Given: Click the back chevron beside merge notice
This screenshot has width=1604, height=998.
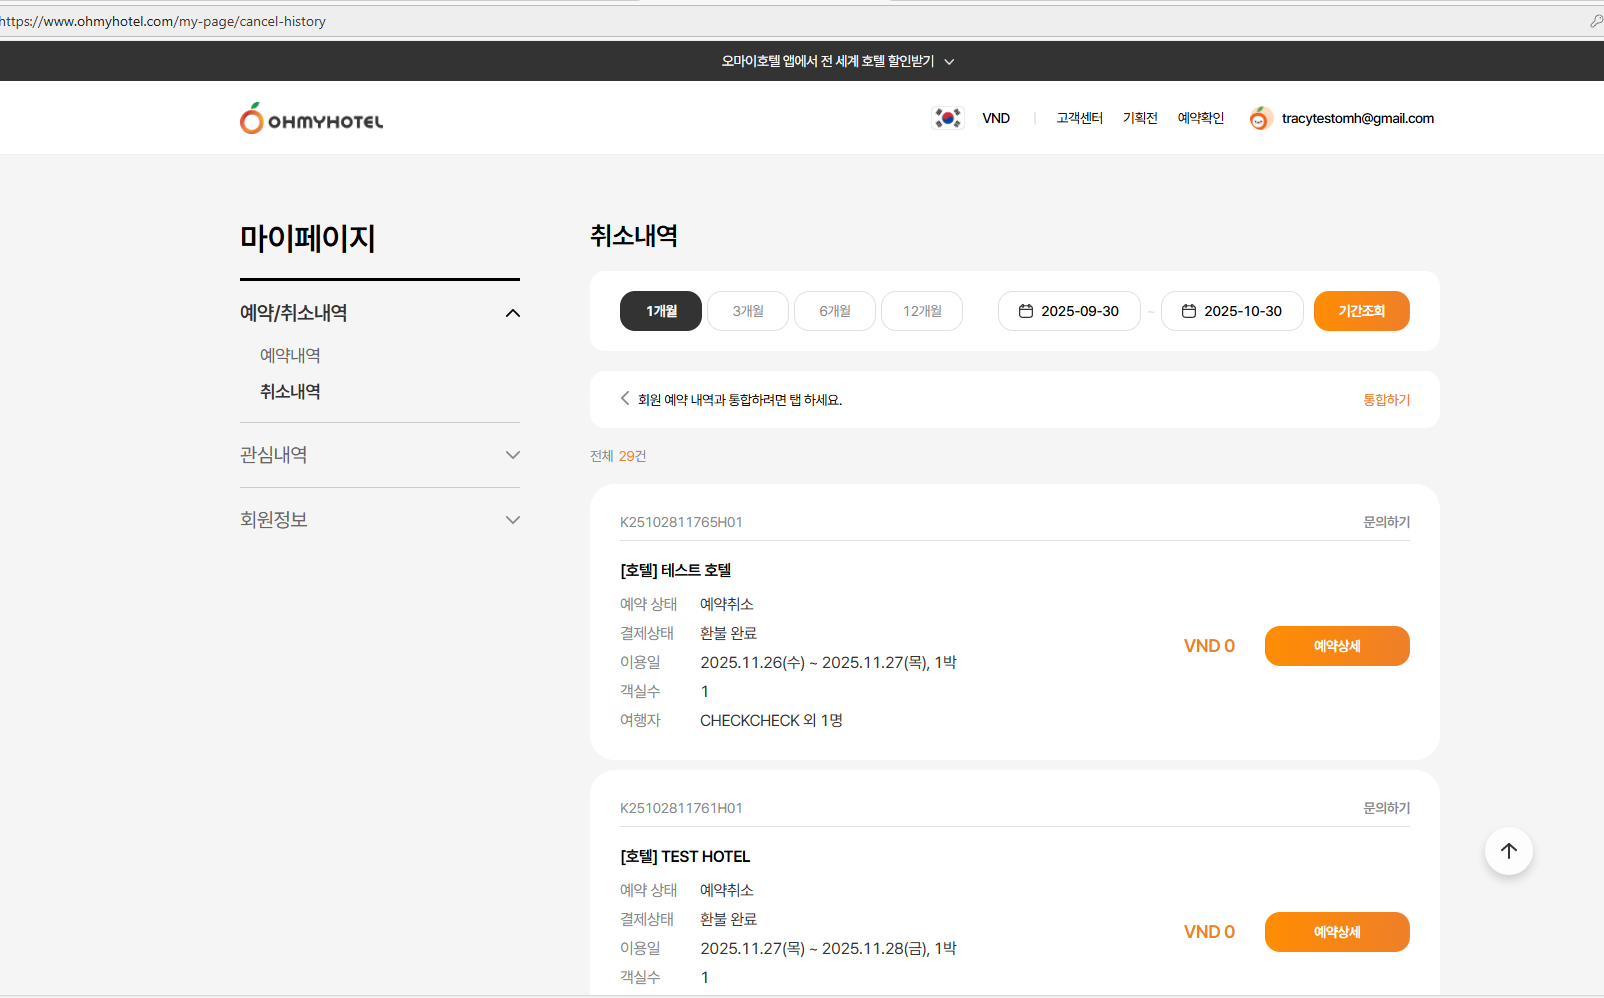Looking at the screenshot, I should tap(625, 398).
